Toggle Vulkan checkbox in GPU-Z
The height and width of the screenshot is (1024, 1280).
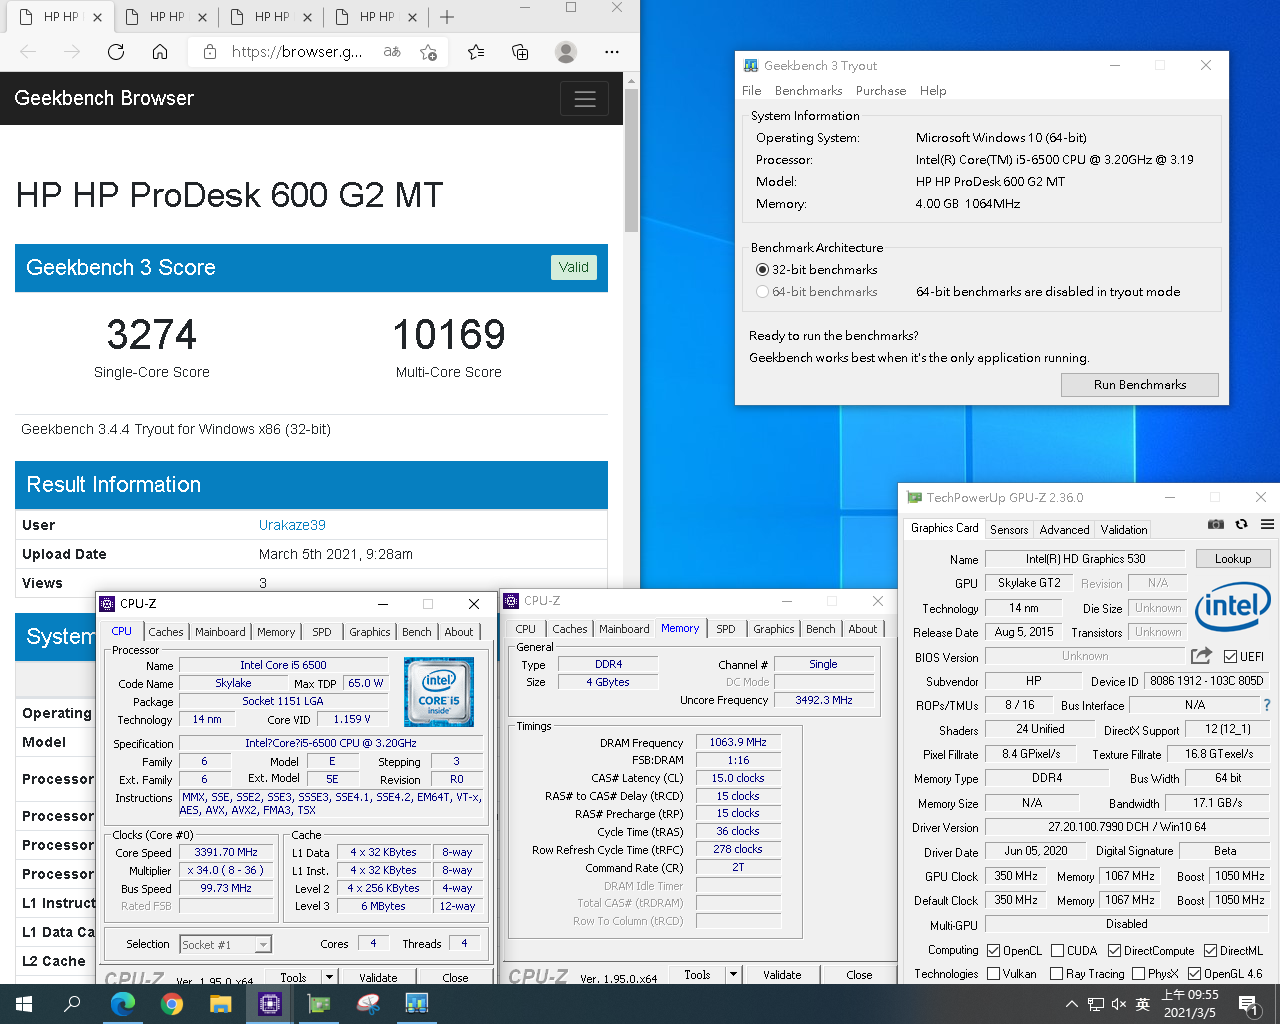993,974
